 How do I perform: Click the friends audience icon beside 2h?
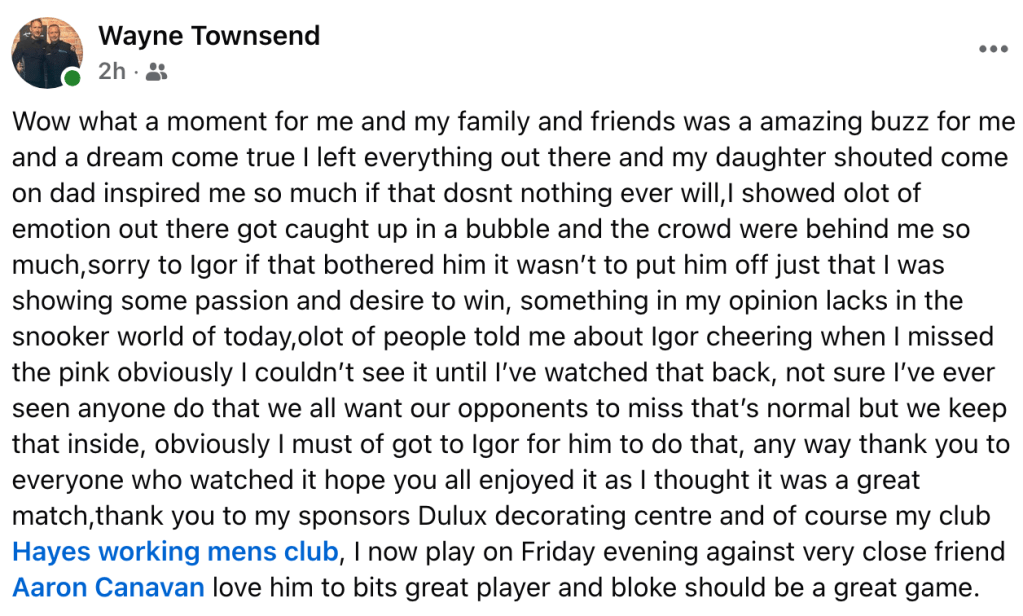click(x=156, y=71)
